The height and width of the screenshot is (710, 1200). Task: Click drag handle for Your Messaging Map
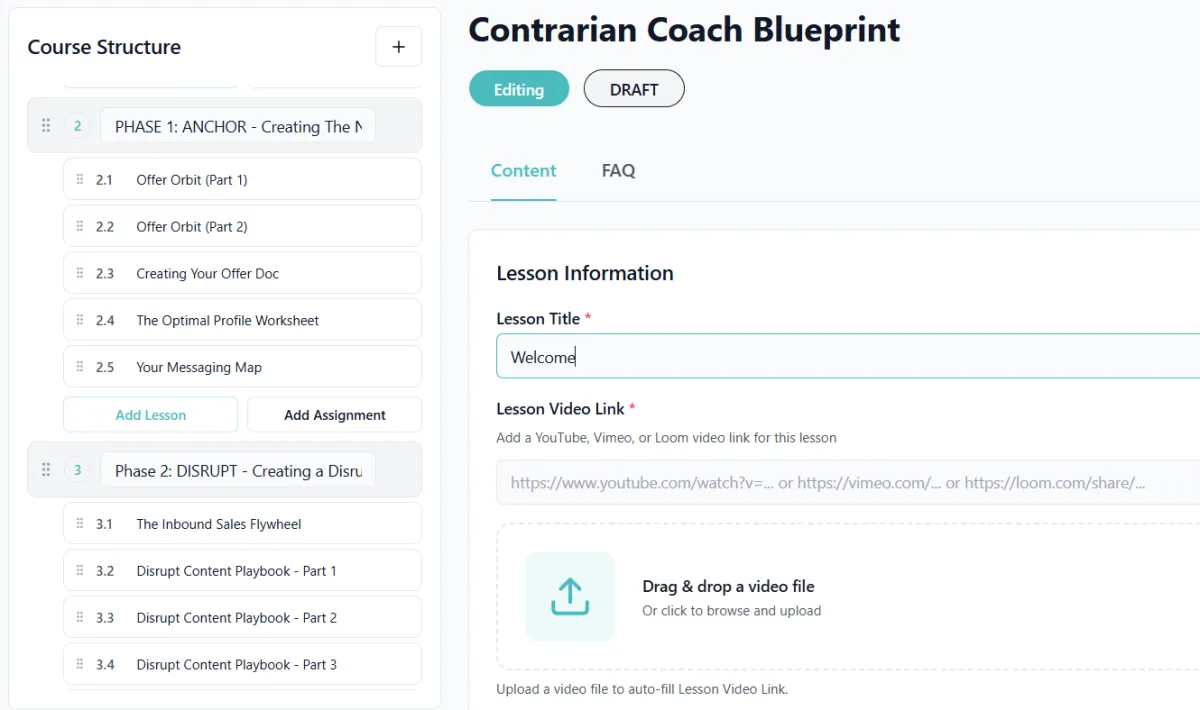(x=80, y=367)
